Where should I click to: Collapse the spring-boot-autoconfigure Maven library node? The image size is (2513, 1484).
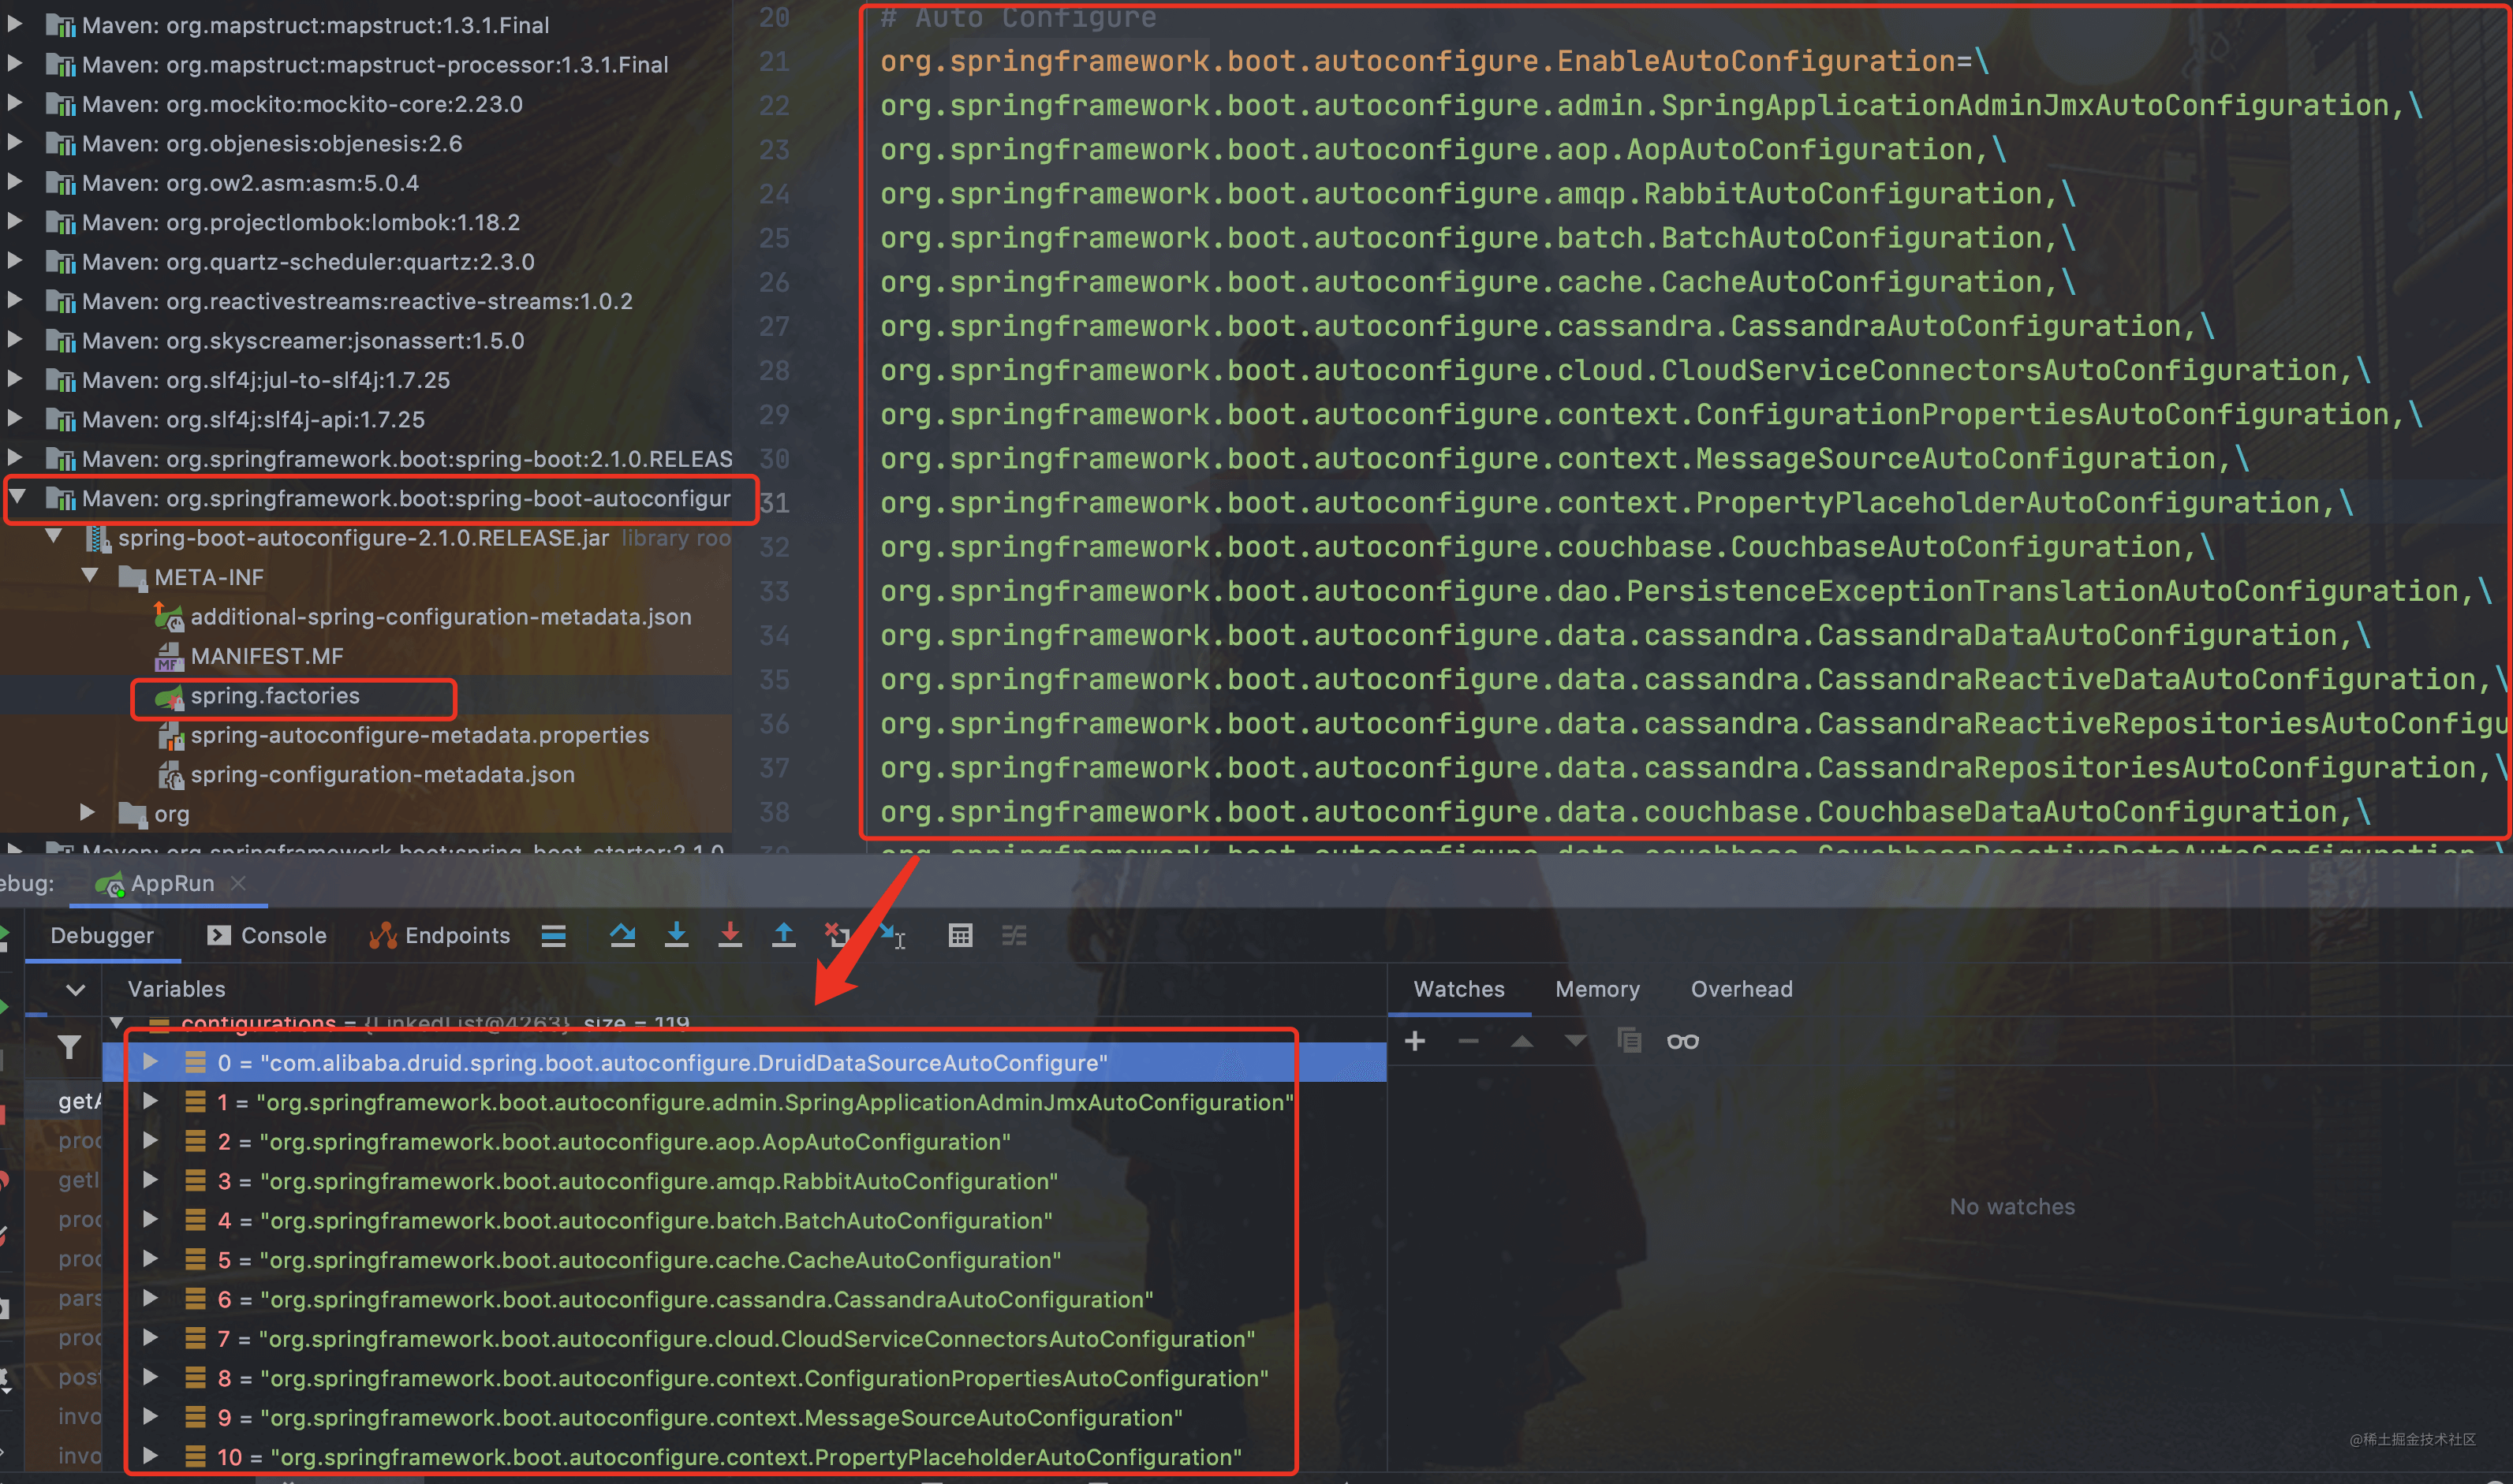coord(17,497)
